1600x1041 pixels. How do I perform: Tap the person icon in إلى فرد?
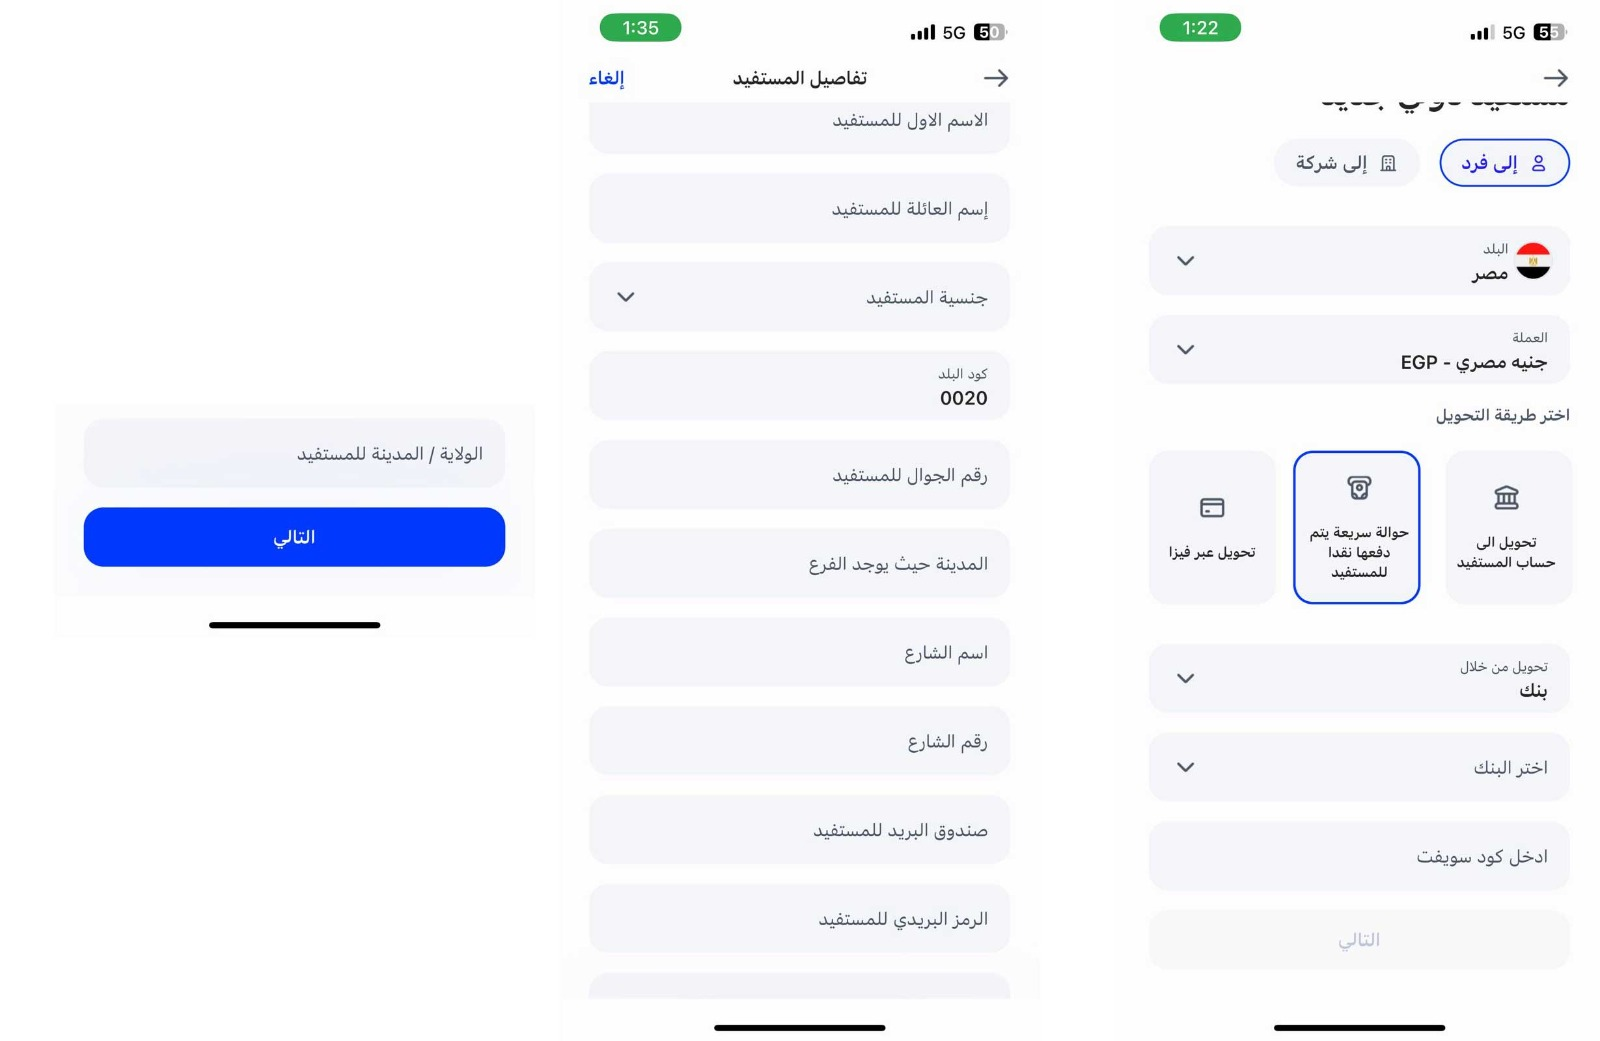coord(1539,163)
